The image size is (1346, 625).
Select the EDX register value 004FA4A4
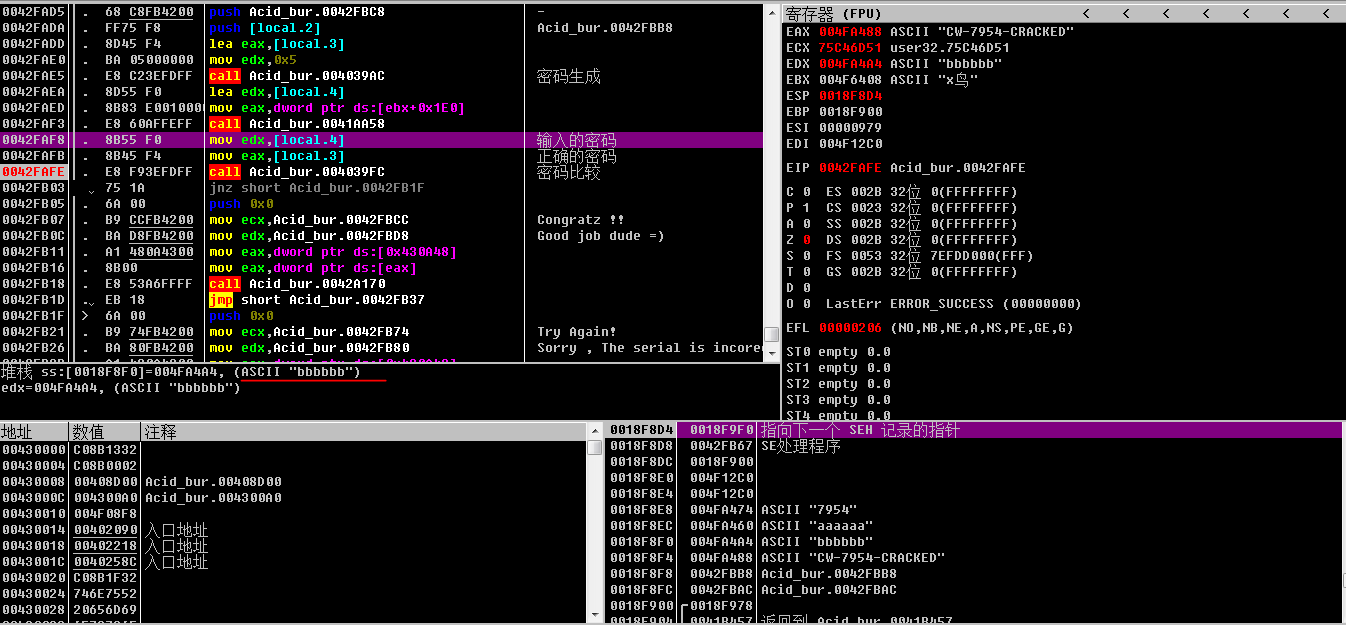click(850, 64)
